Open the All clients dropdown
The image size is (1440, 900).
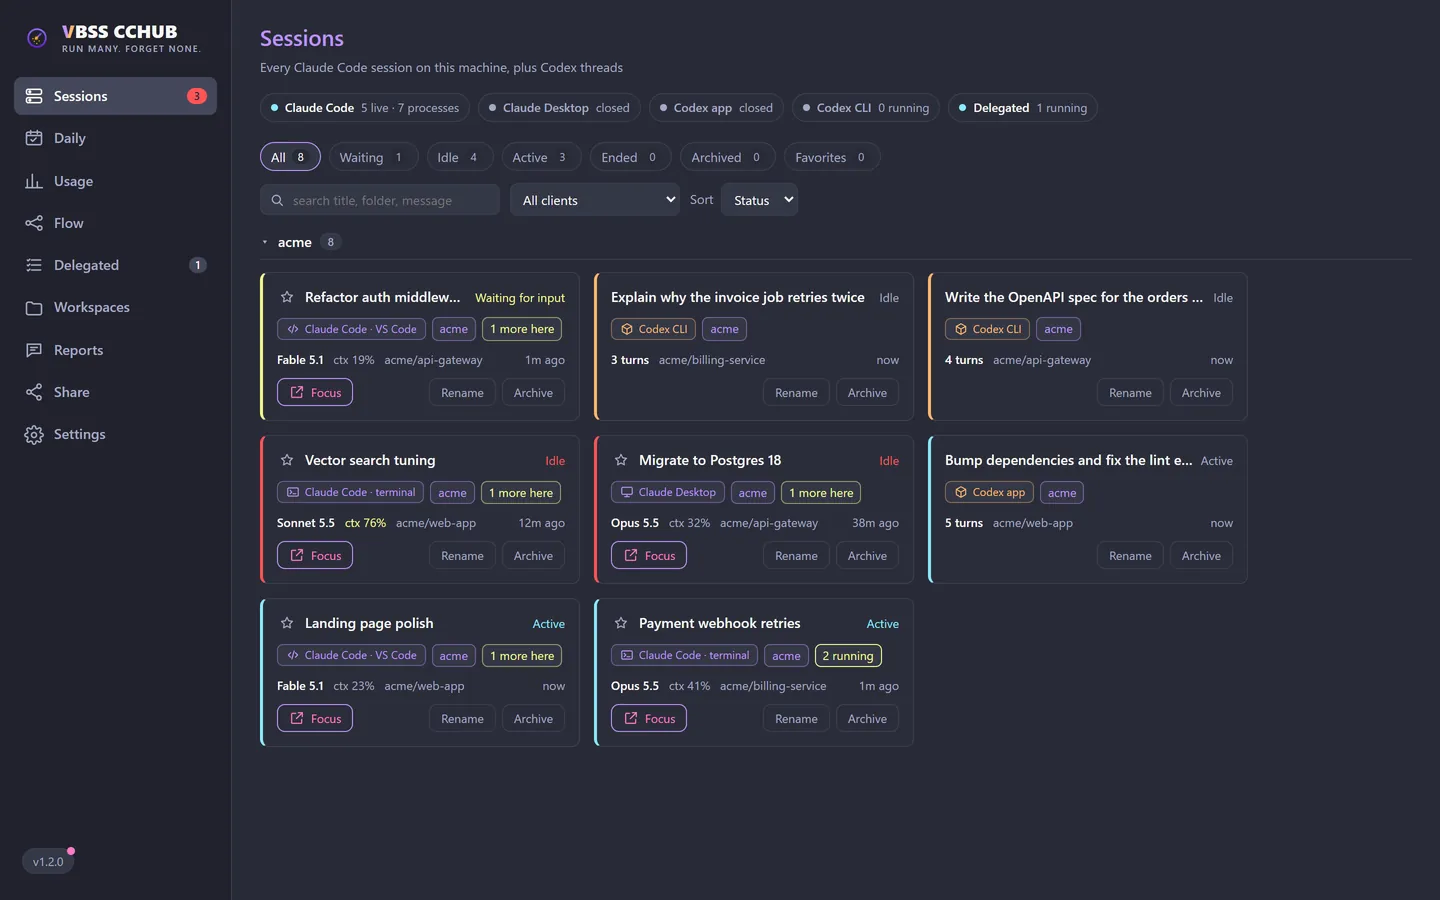[x=595, y=200]
